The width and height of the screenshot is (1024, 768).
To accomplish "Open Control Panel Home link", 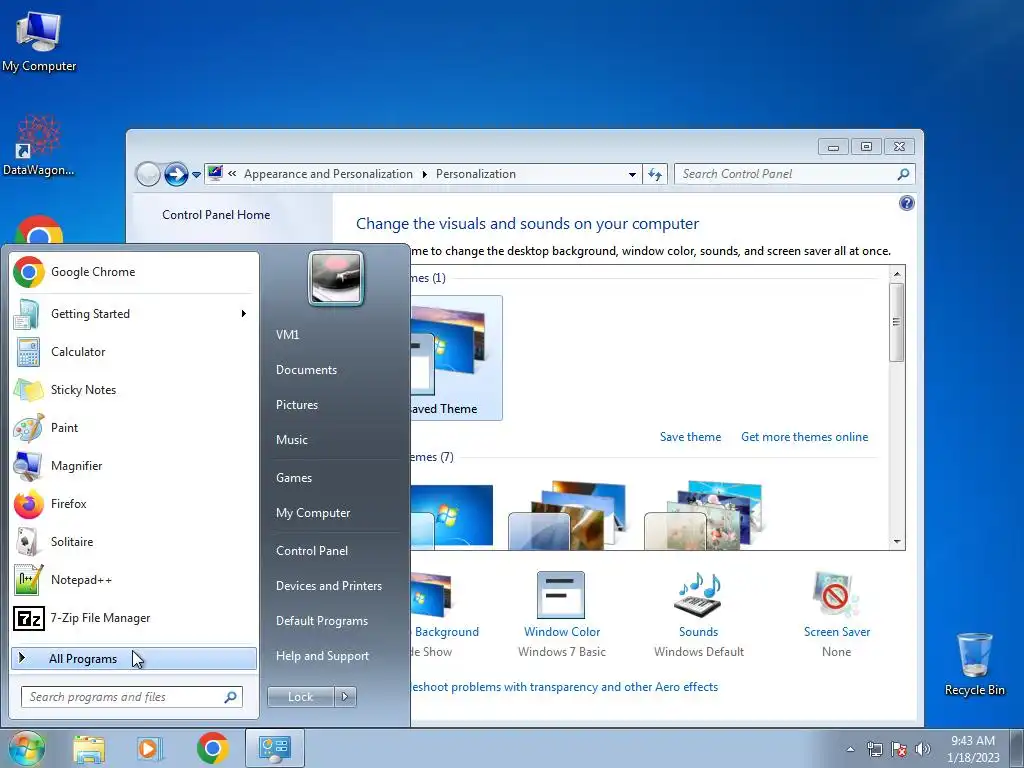I will [216, 215].
